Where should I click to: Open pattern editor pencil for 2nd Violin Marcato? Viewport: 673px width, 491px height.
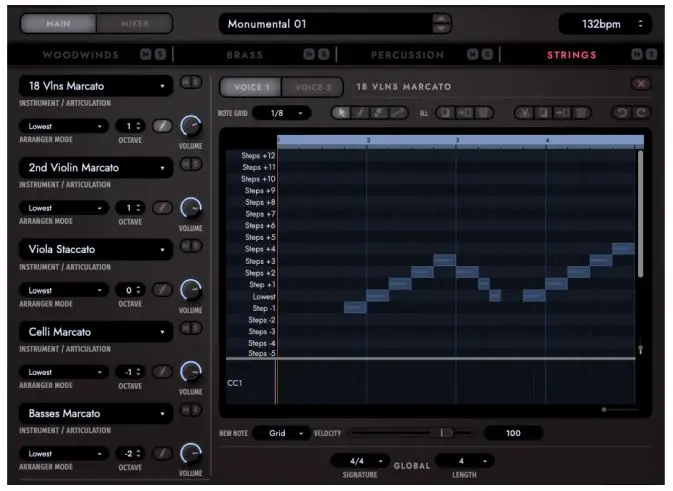pyautogui.click(x=162, y=208)
